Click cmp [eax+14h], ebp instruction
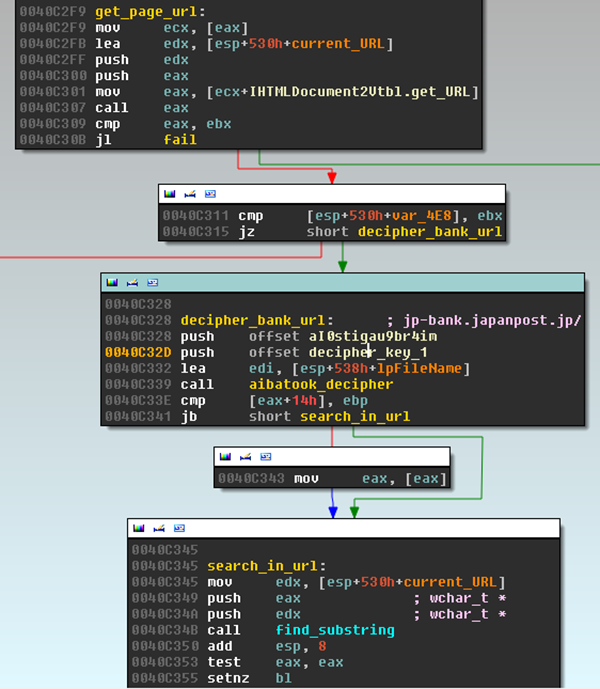The height and width of the screenshot is (689, 600). tap(274, 401)
